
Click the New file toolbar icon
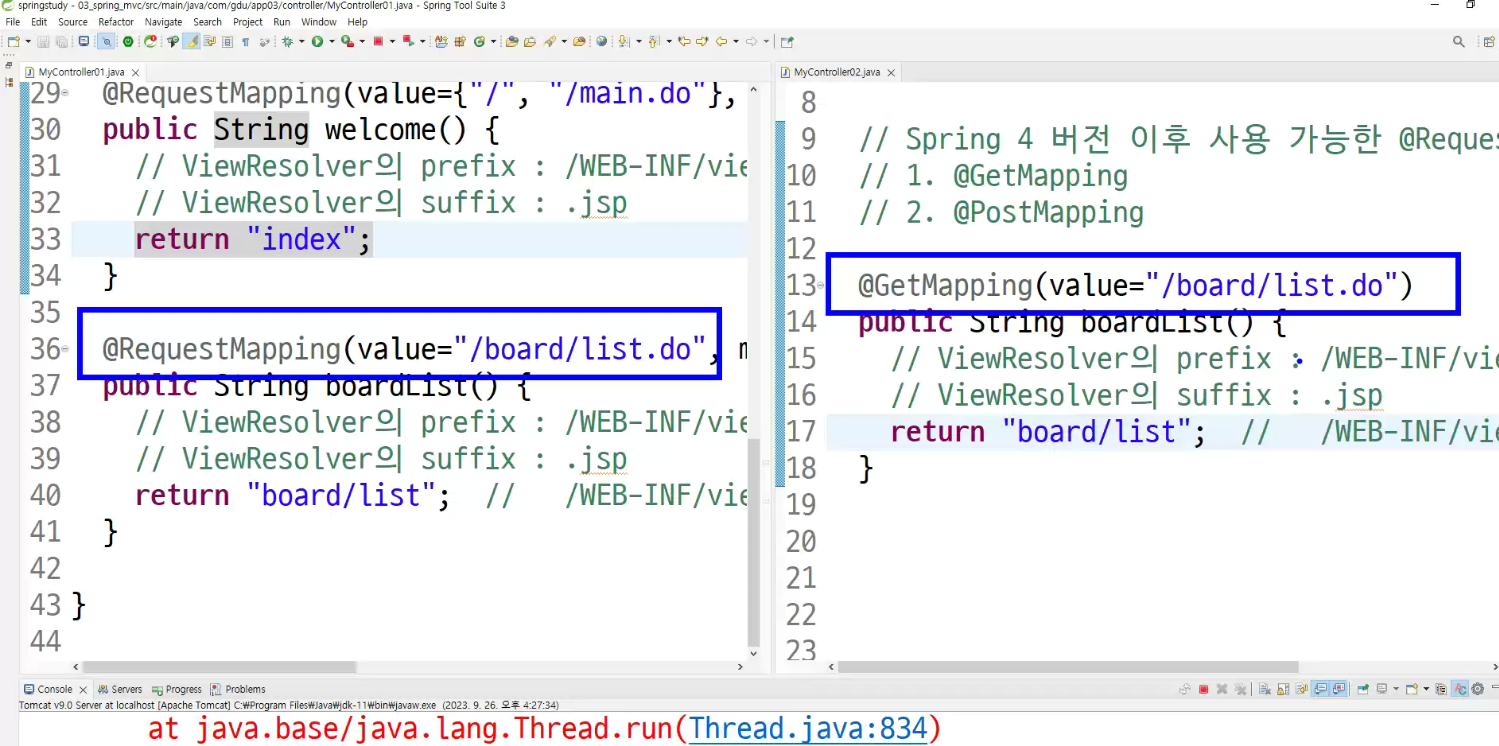click(x=13, y=42)
